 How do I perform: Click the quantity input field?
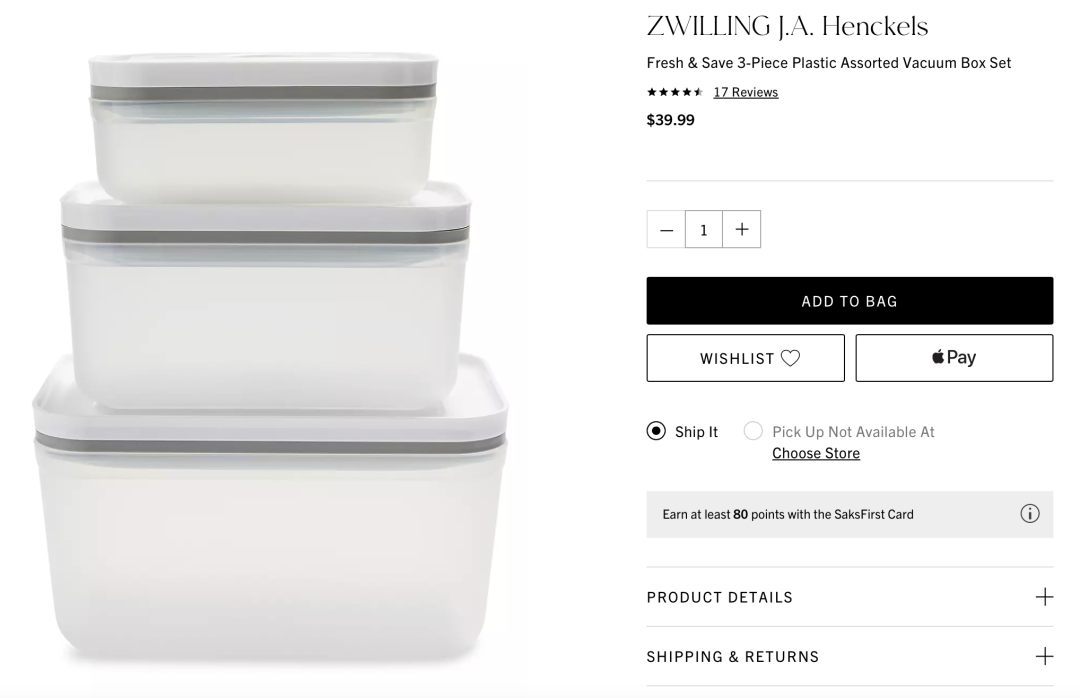click(x=704, y=229)
